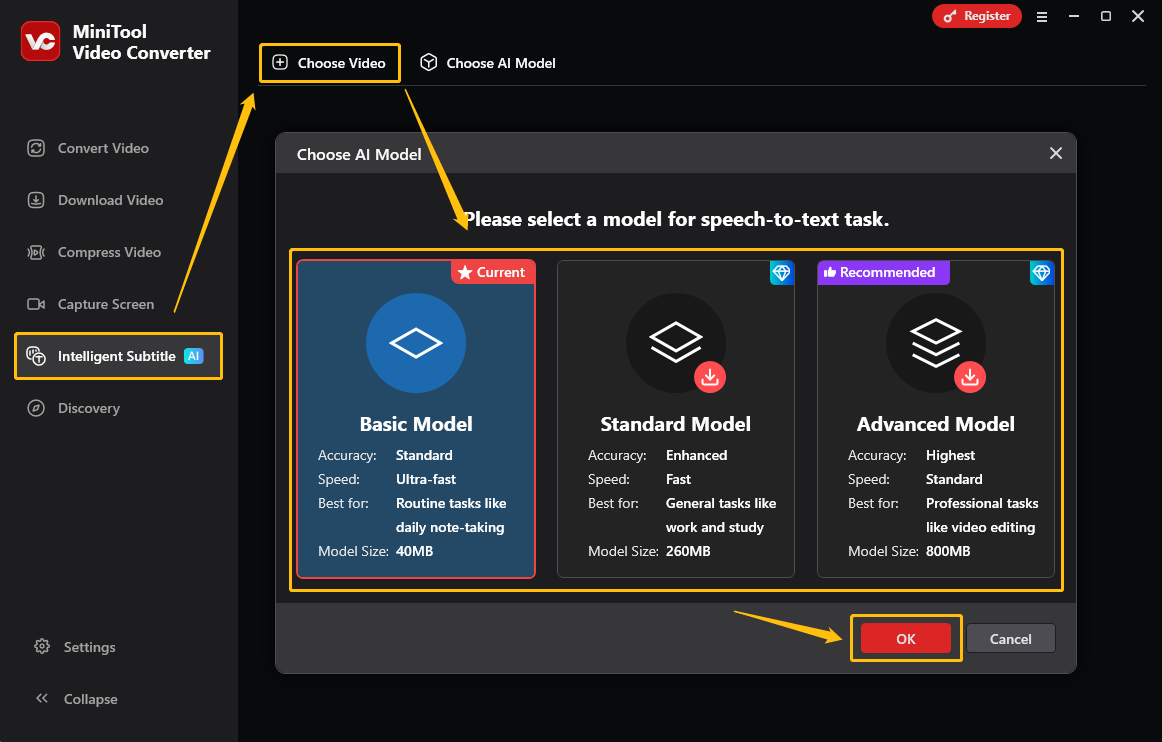Launch the Capture Screen tool
The image size is (1162, 742).
pos(108,304)
